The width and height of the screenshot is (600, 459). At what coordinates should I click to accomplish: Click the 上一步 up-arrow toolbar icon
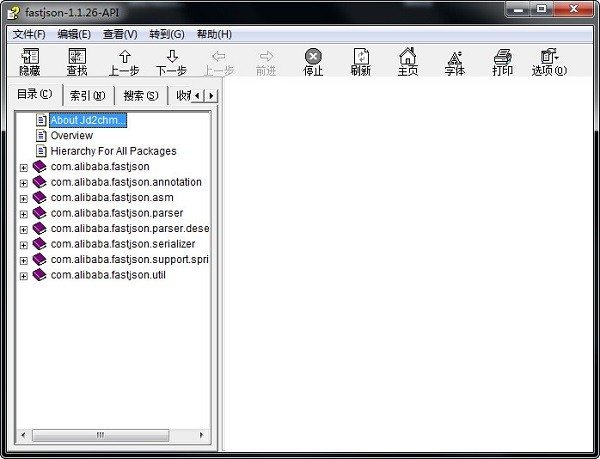(124, 57)
